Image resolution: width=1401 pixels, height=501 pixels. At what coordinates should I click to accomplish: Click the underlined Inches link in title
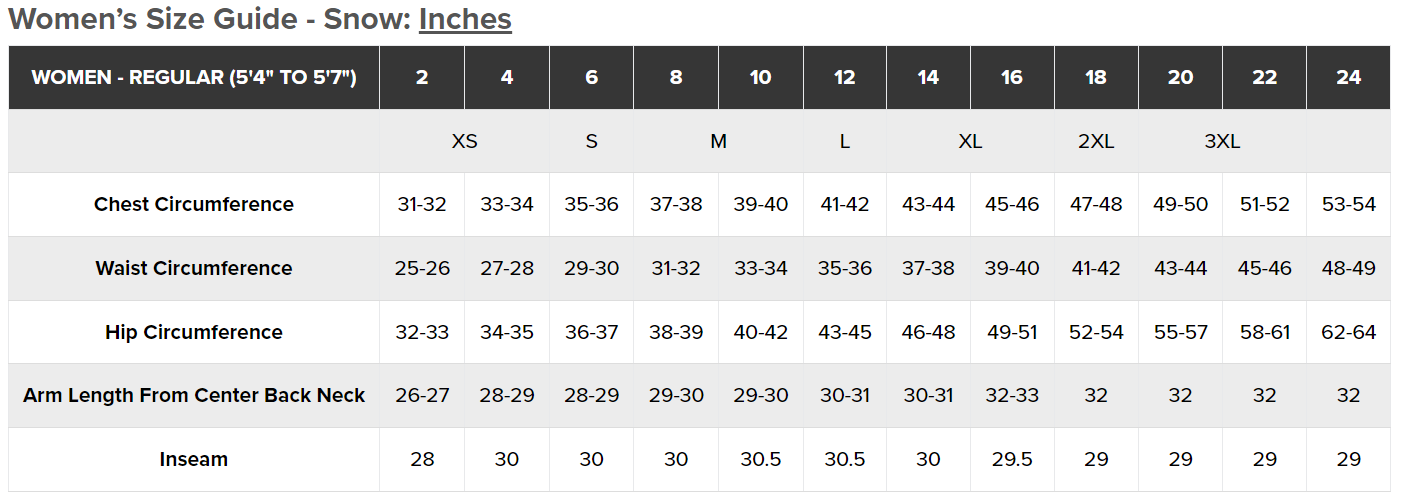465,19
